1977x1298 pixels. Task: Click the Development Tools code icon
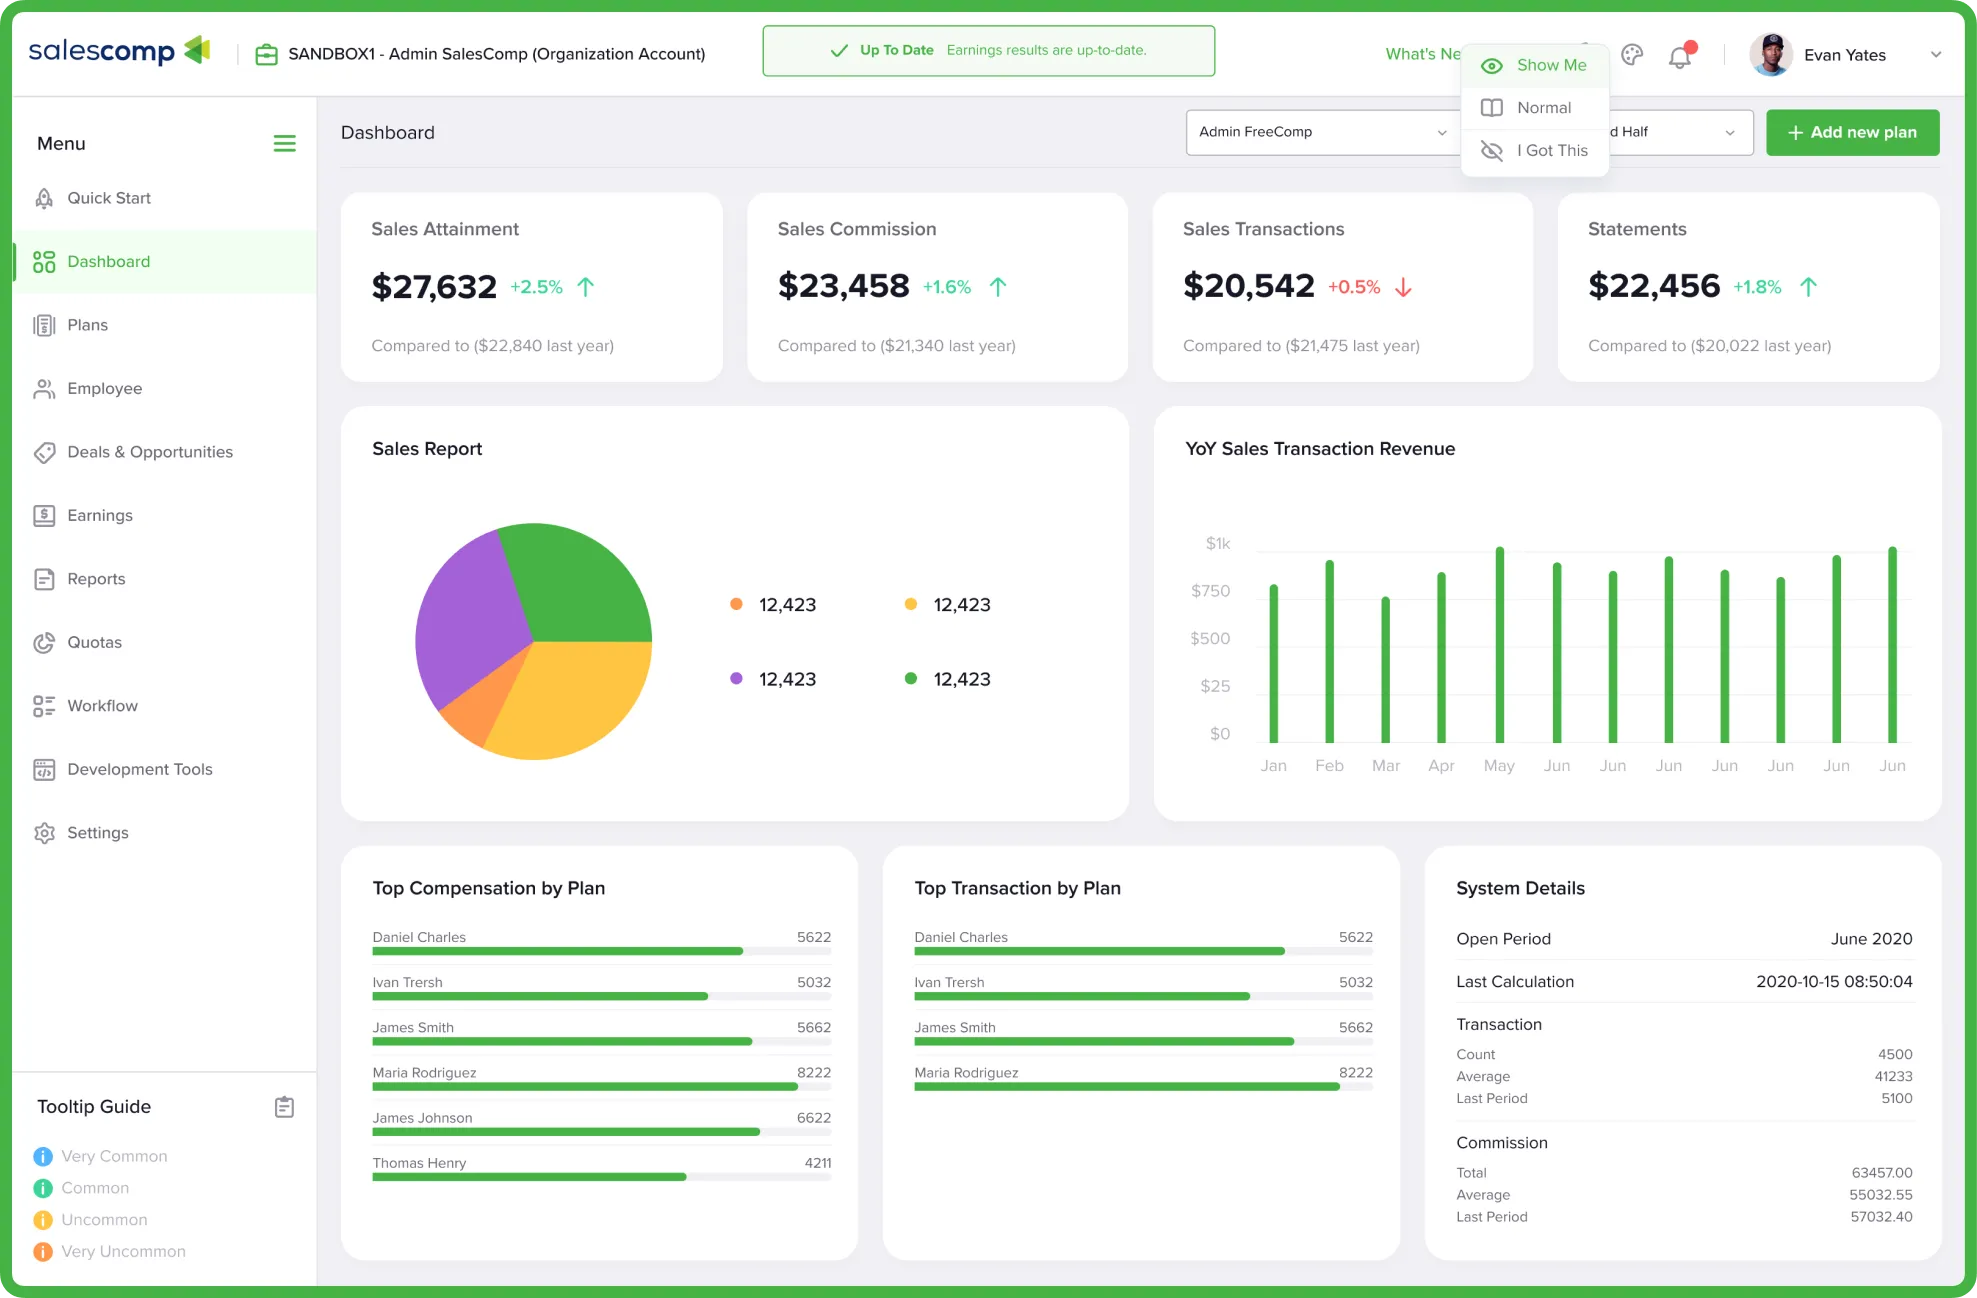[44, 770]
